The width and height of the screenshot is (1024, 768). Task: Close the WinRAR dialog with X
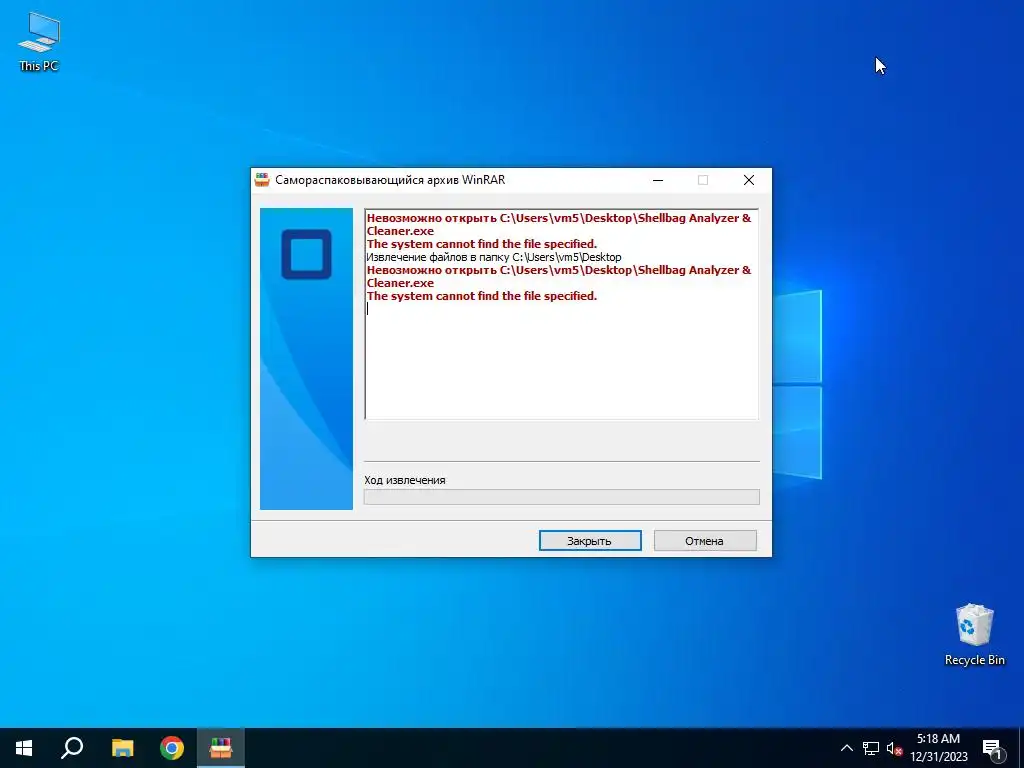tap(748, 180)
